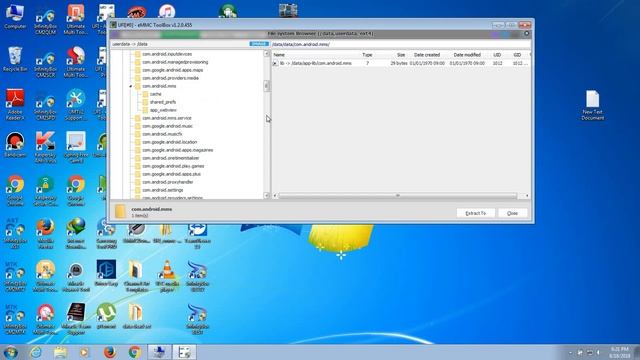
Task: Click the file list horizontal scrollbar thumb
Action: coord(398,196)
